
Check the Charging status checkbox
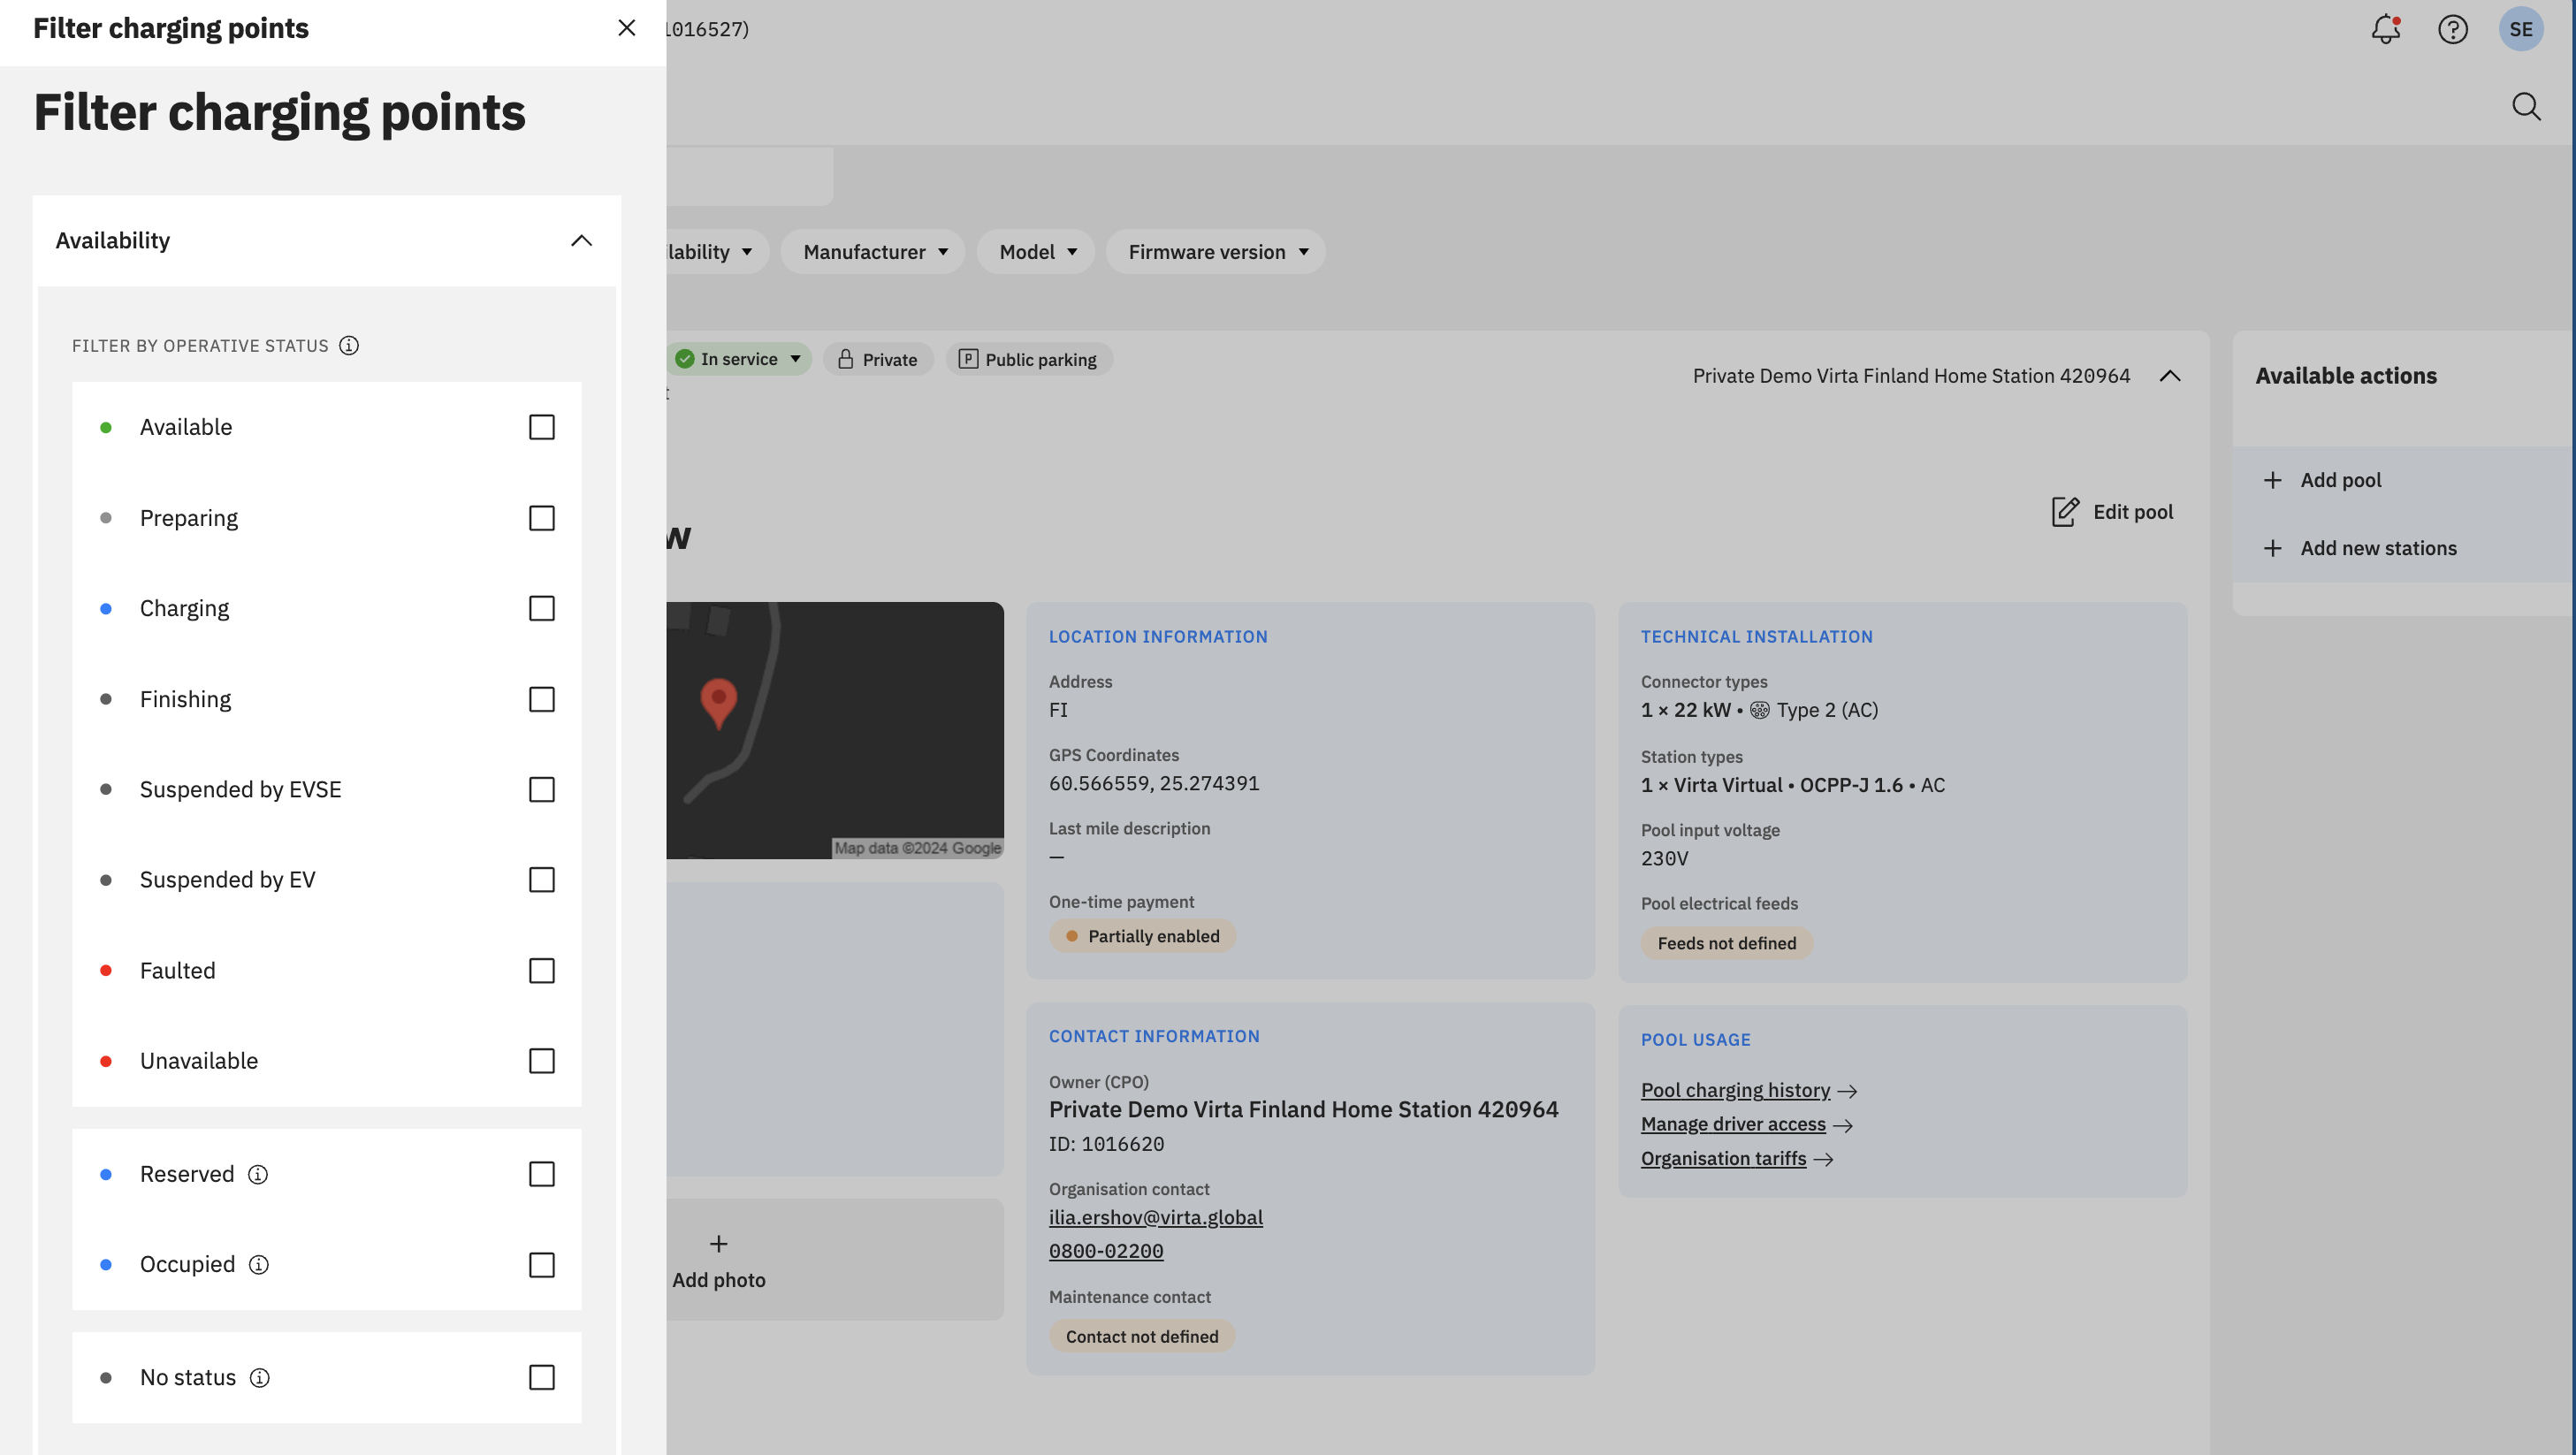pos(541,609)
